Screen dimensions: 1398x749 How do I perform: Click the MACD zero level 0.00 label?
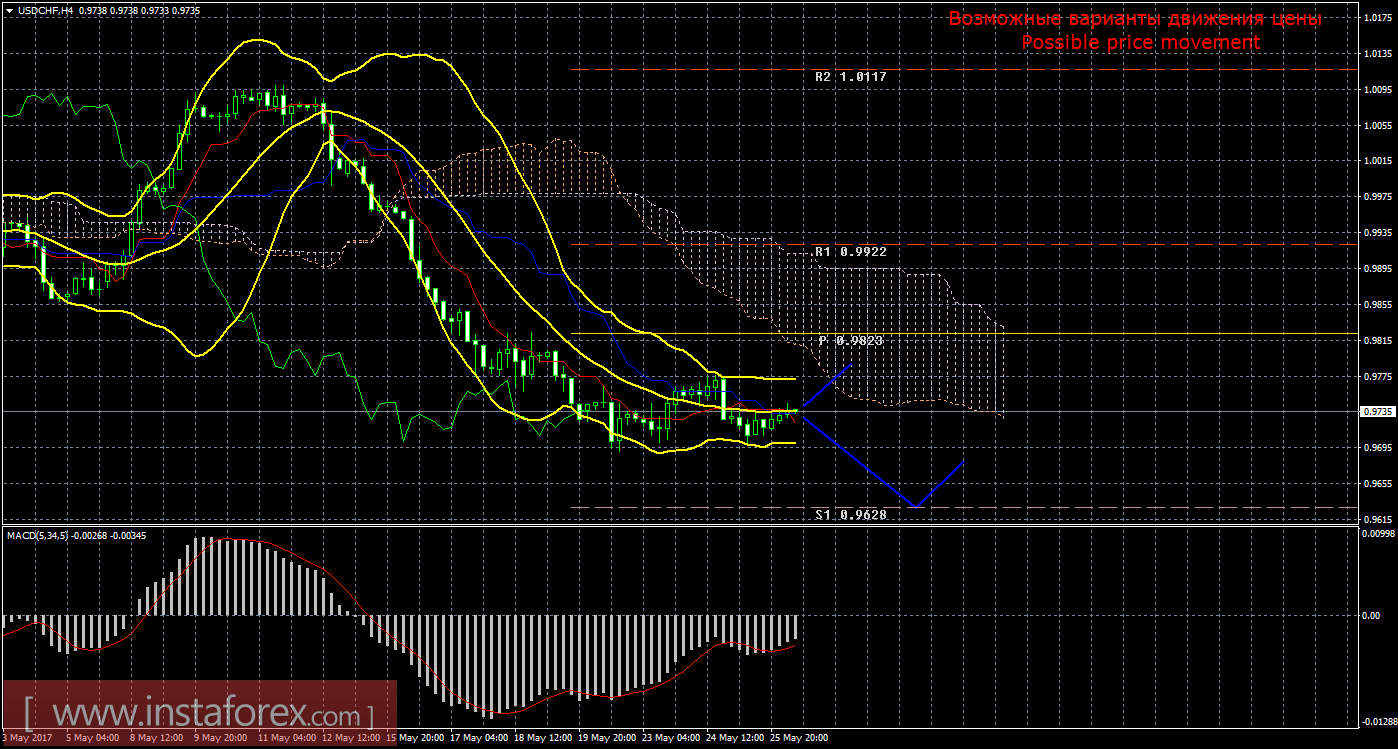[1370, 615]
